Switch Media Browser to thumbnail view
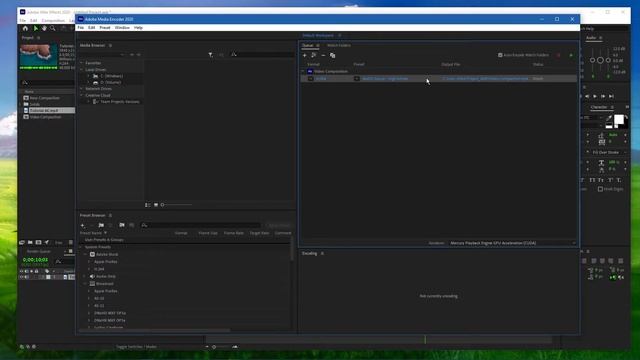 pos(156,205)
